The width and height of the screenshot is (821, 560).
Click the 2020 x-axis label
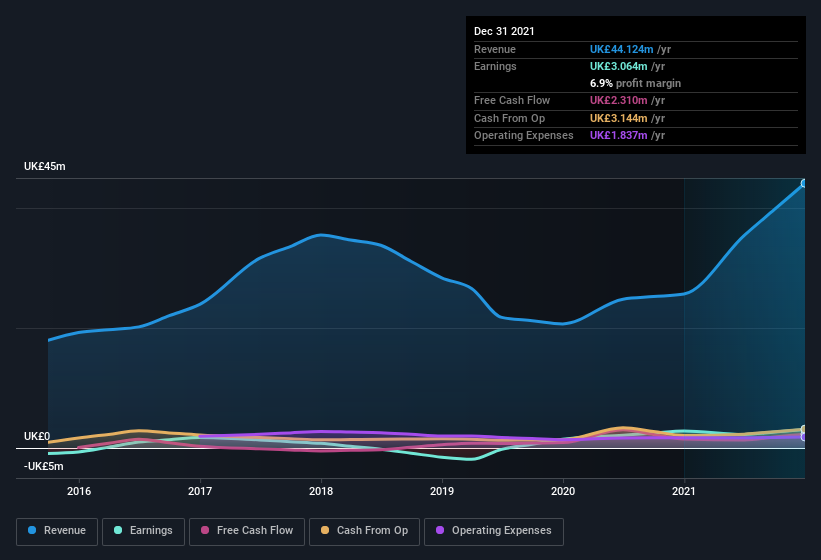click(563, 491)
